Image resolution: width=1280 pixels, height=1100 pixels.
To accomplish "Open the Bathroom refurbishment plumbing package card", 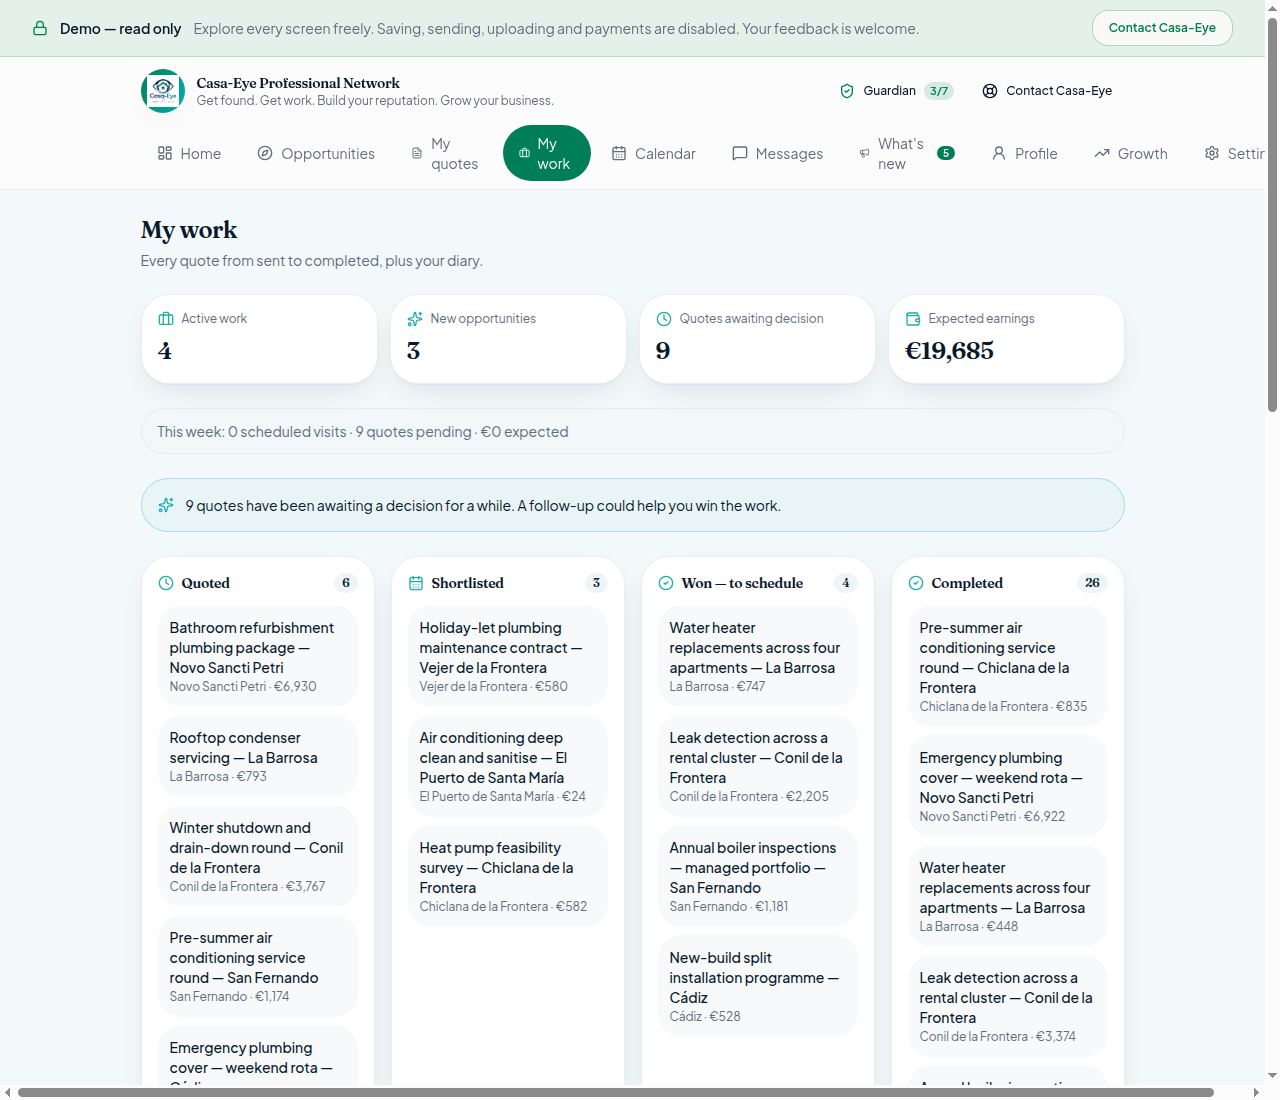I will point(258,656).
